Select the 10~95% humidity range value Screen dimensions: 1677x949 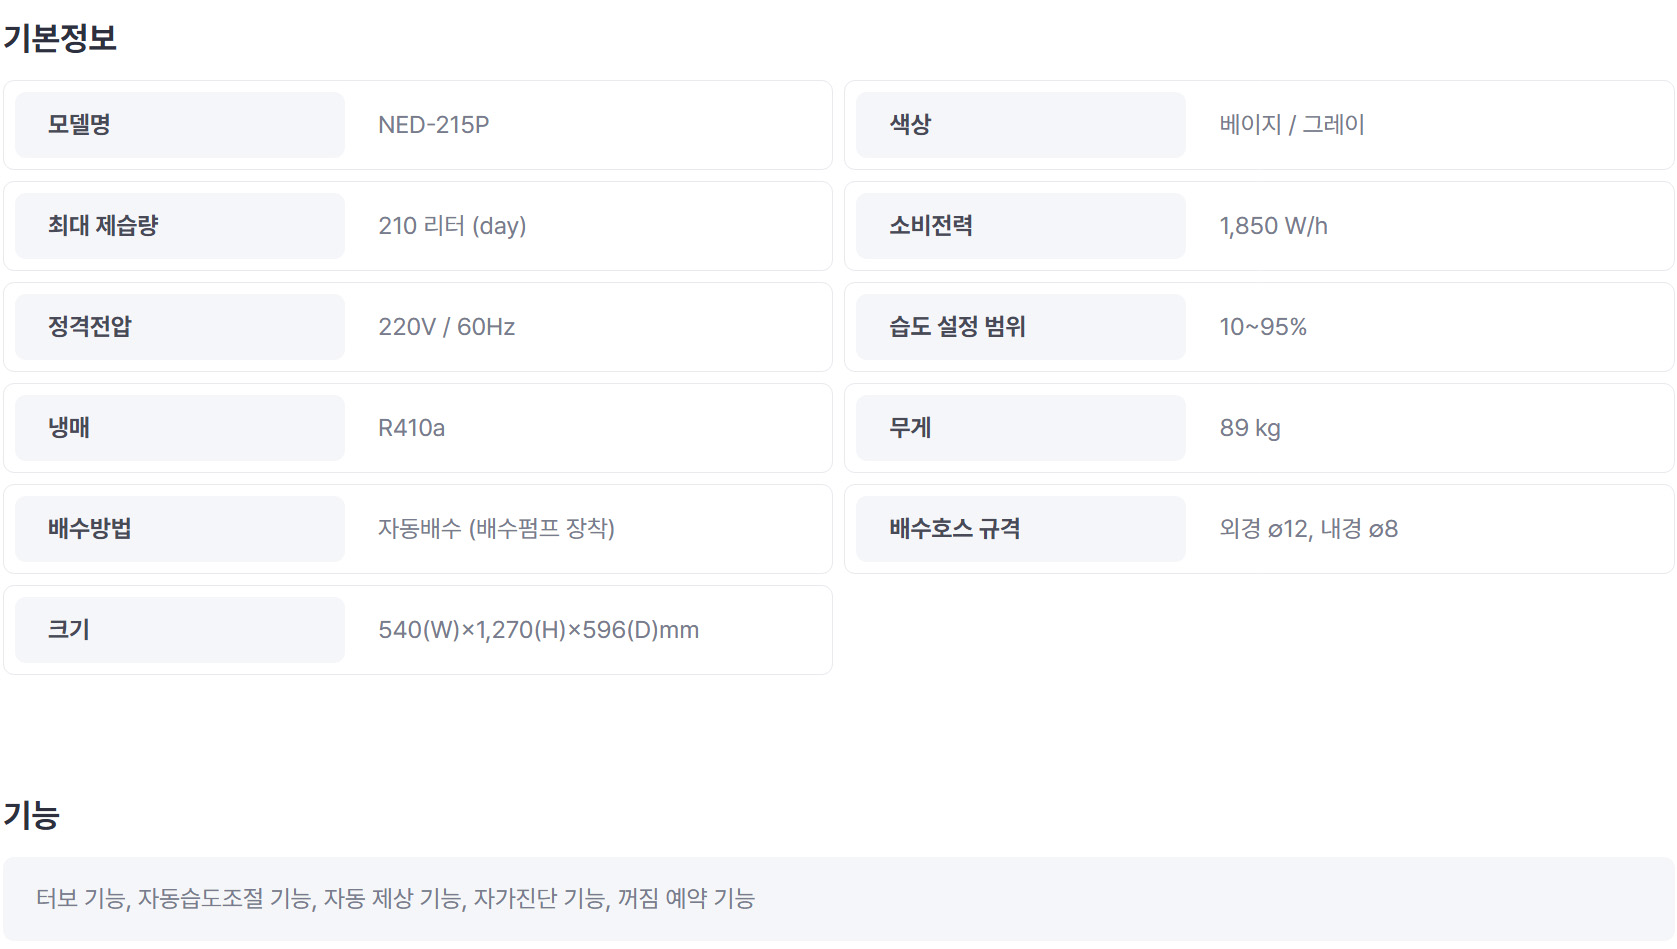click(1263, 327)
